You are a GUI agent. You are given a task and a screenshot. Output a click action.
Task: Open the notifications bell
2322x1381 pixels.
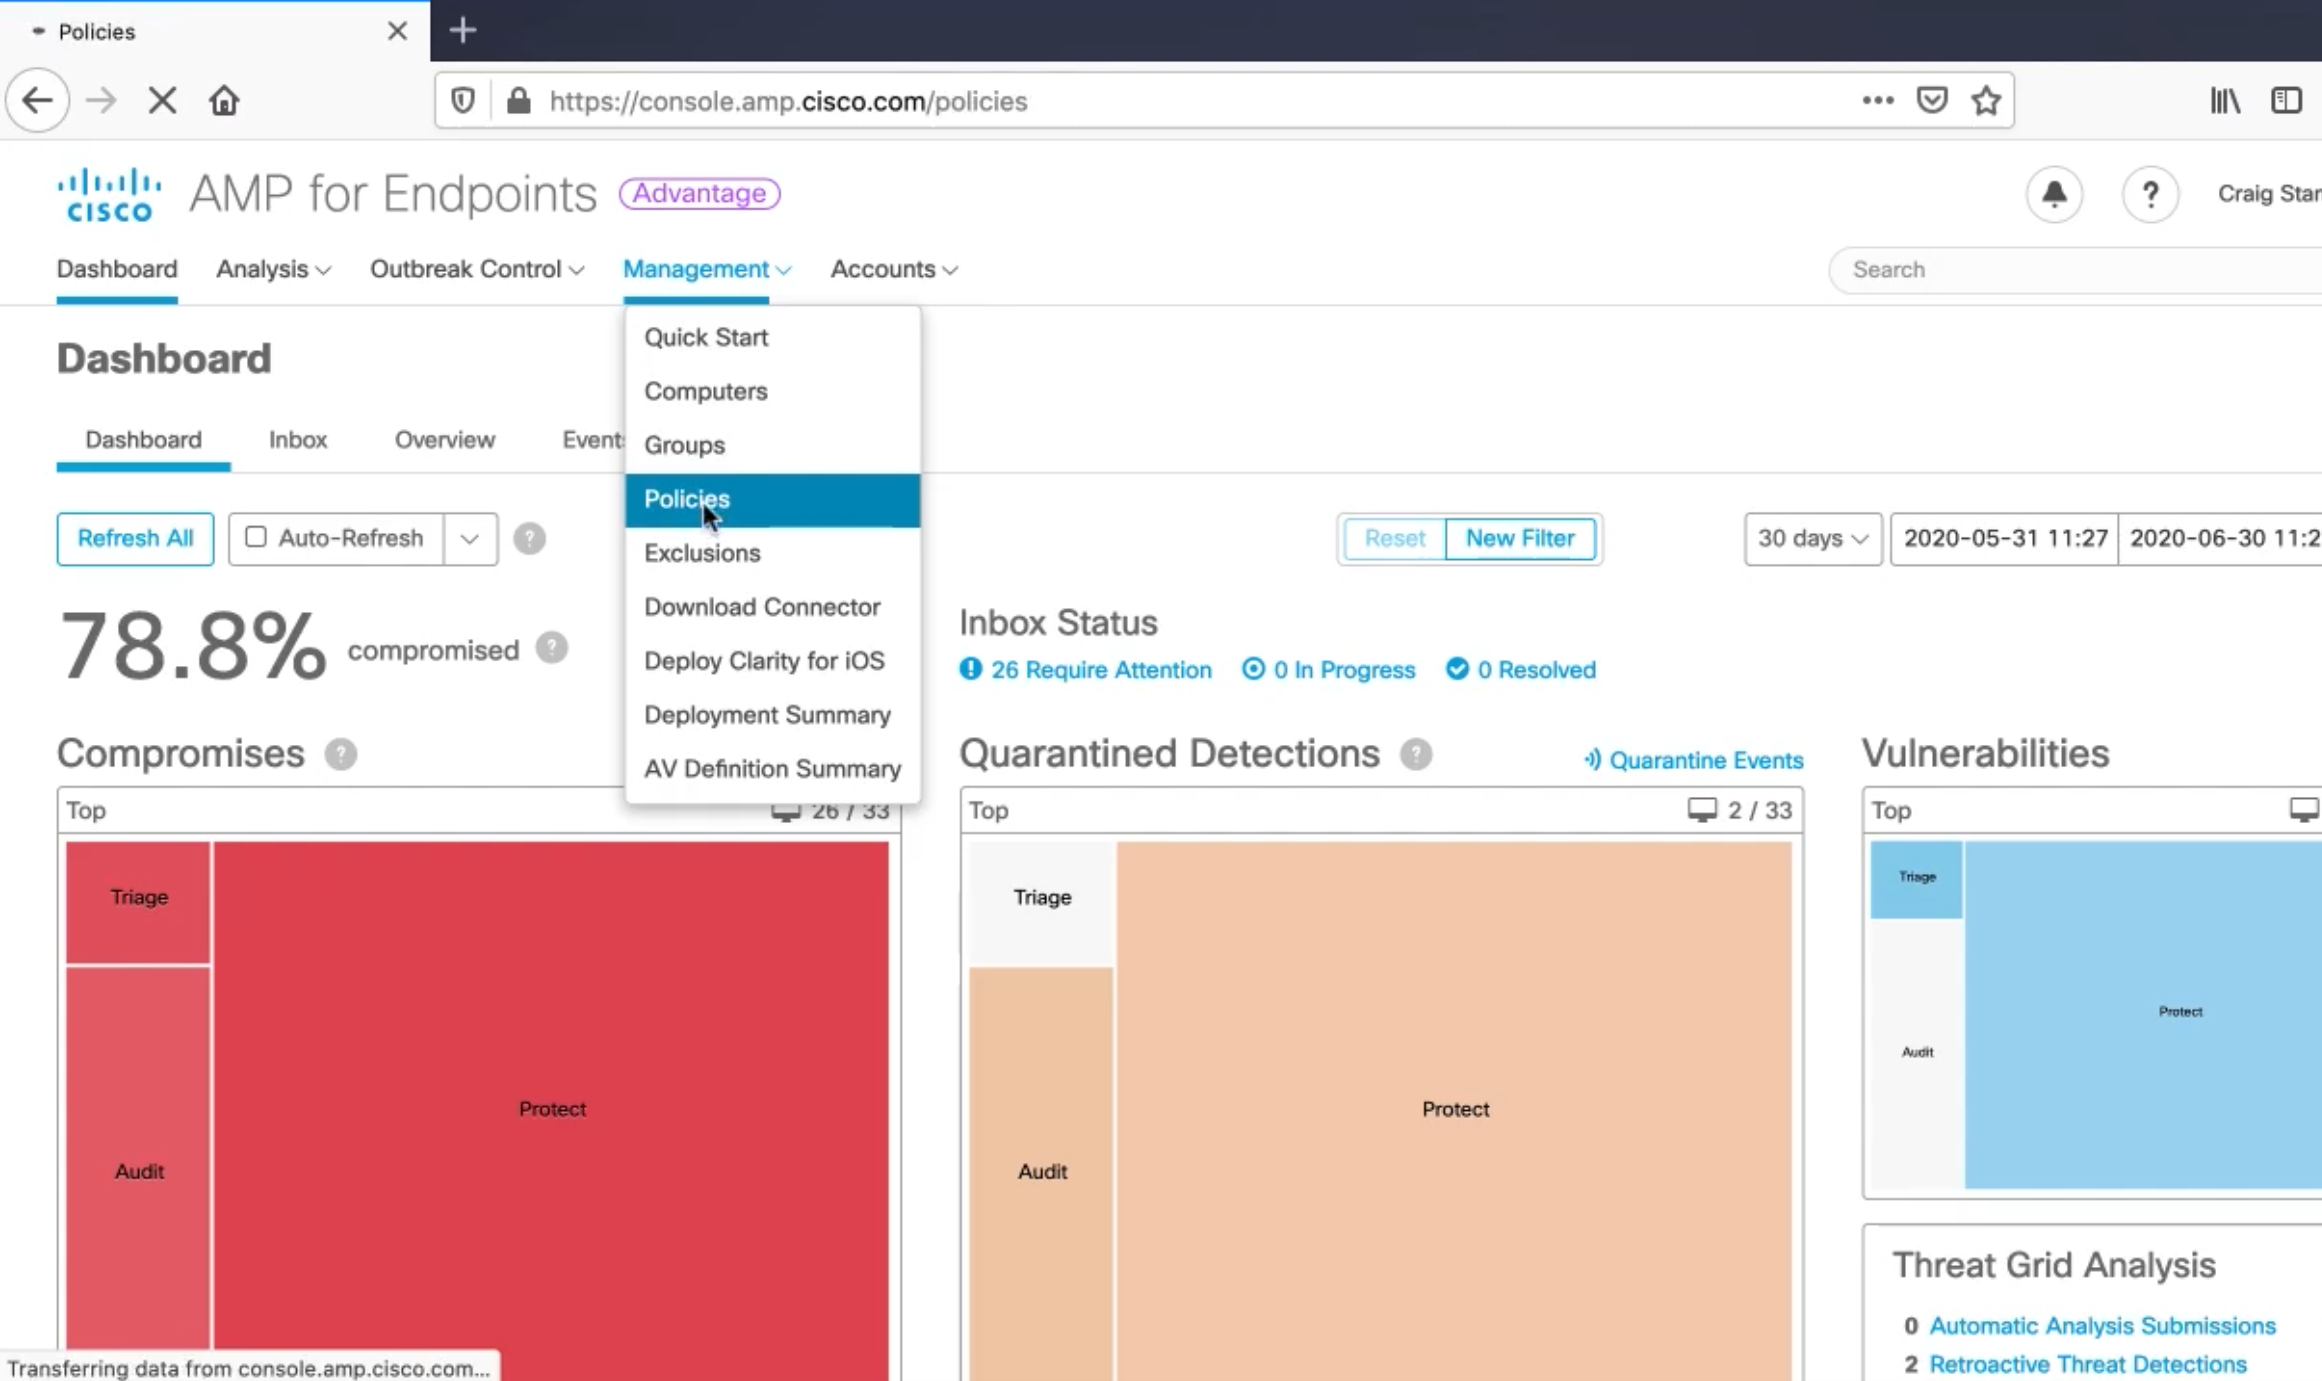pyautogui.click(x=2054, y=194)
